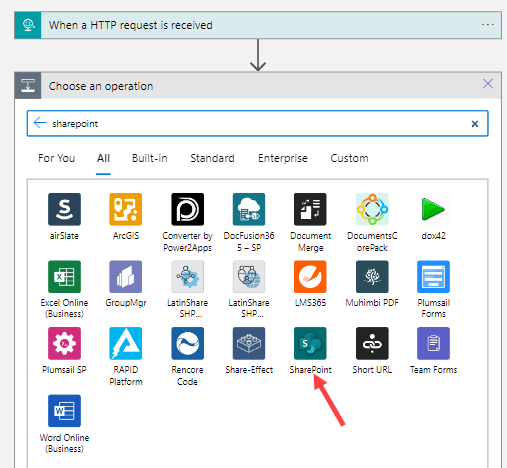The image size is (507, 468).
Task: Click into the connector search field
Action: point(258,123)
